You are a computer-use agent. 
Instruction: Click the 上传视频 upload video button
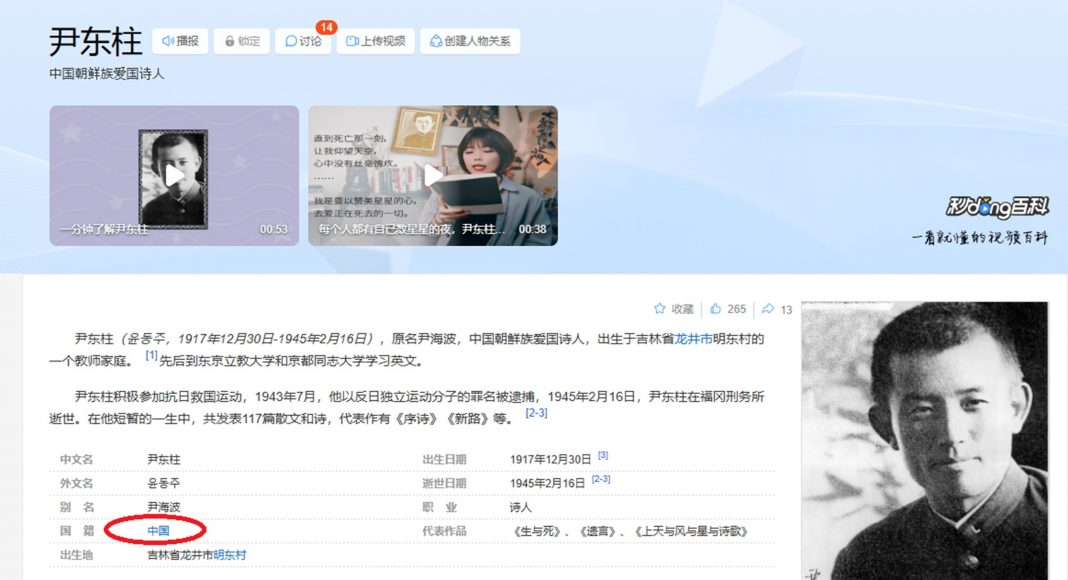[375, 41]
